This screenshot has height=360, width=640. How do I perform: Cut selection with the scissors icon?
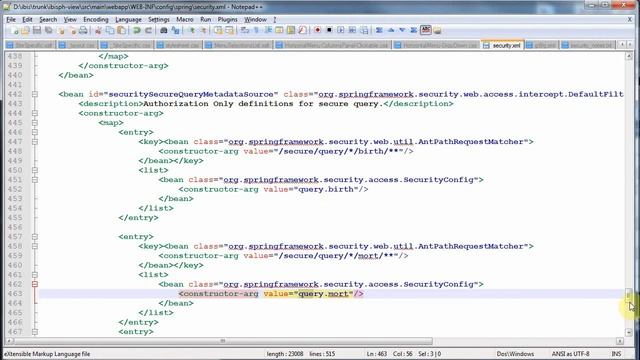[98, 30]
